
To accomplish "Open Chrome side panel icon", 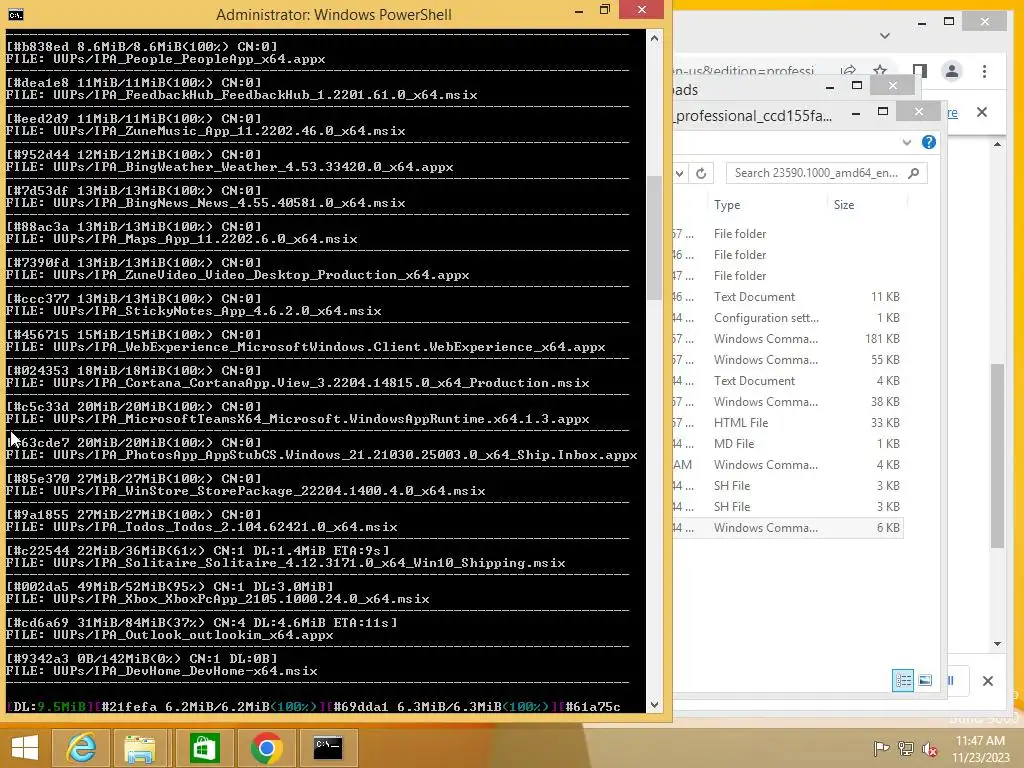I will click(x=920, y=71).
